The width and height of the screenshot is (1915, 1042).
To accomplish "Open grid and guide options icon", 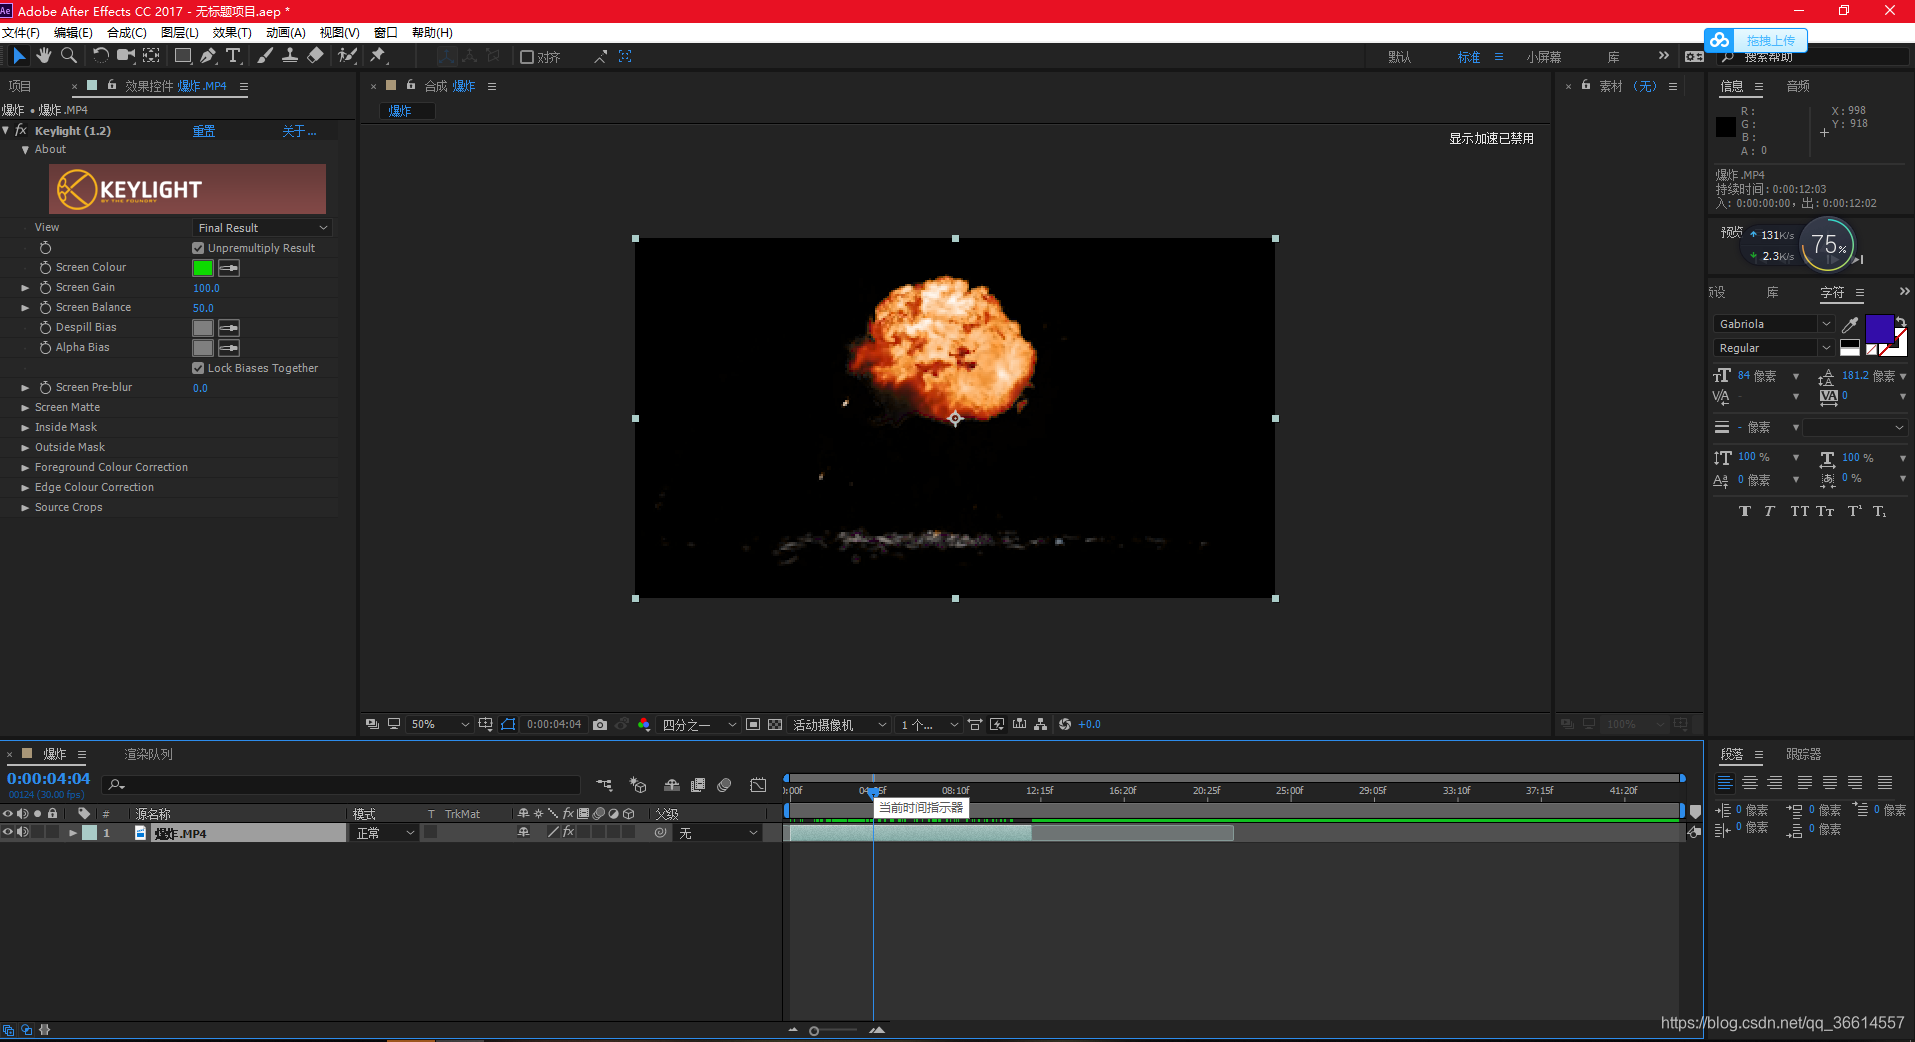I will pyautogui.click(x=486, y=725).
